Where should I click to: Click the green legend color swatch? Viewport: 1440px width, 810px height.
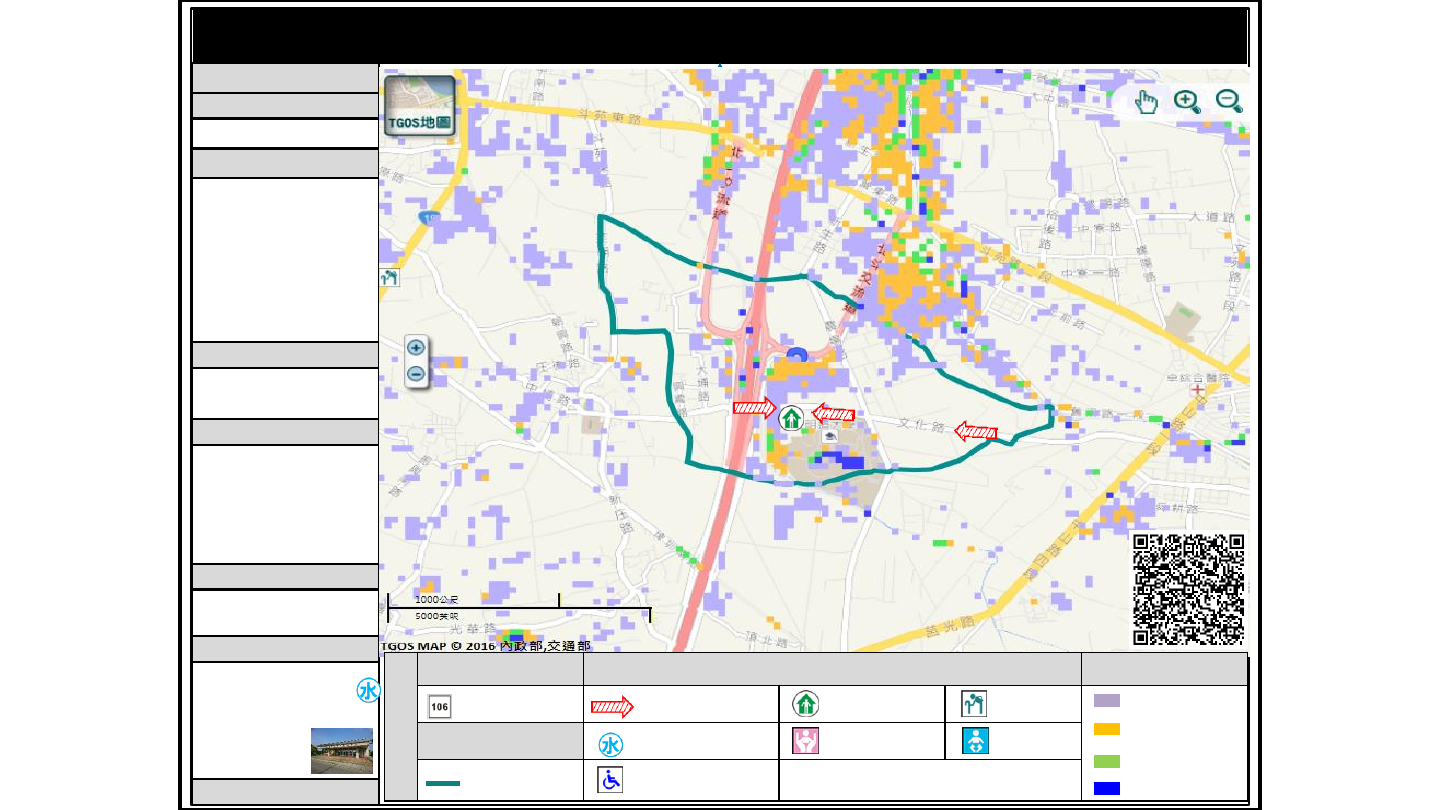[1107, 762]
